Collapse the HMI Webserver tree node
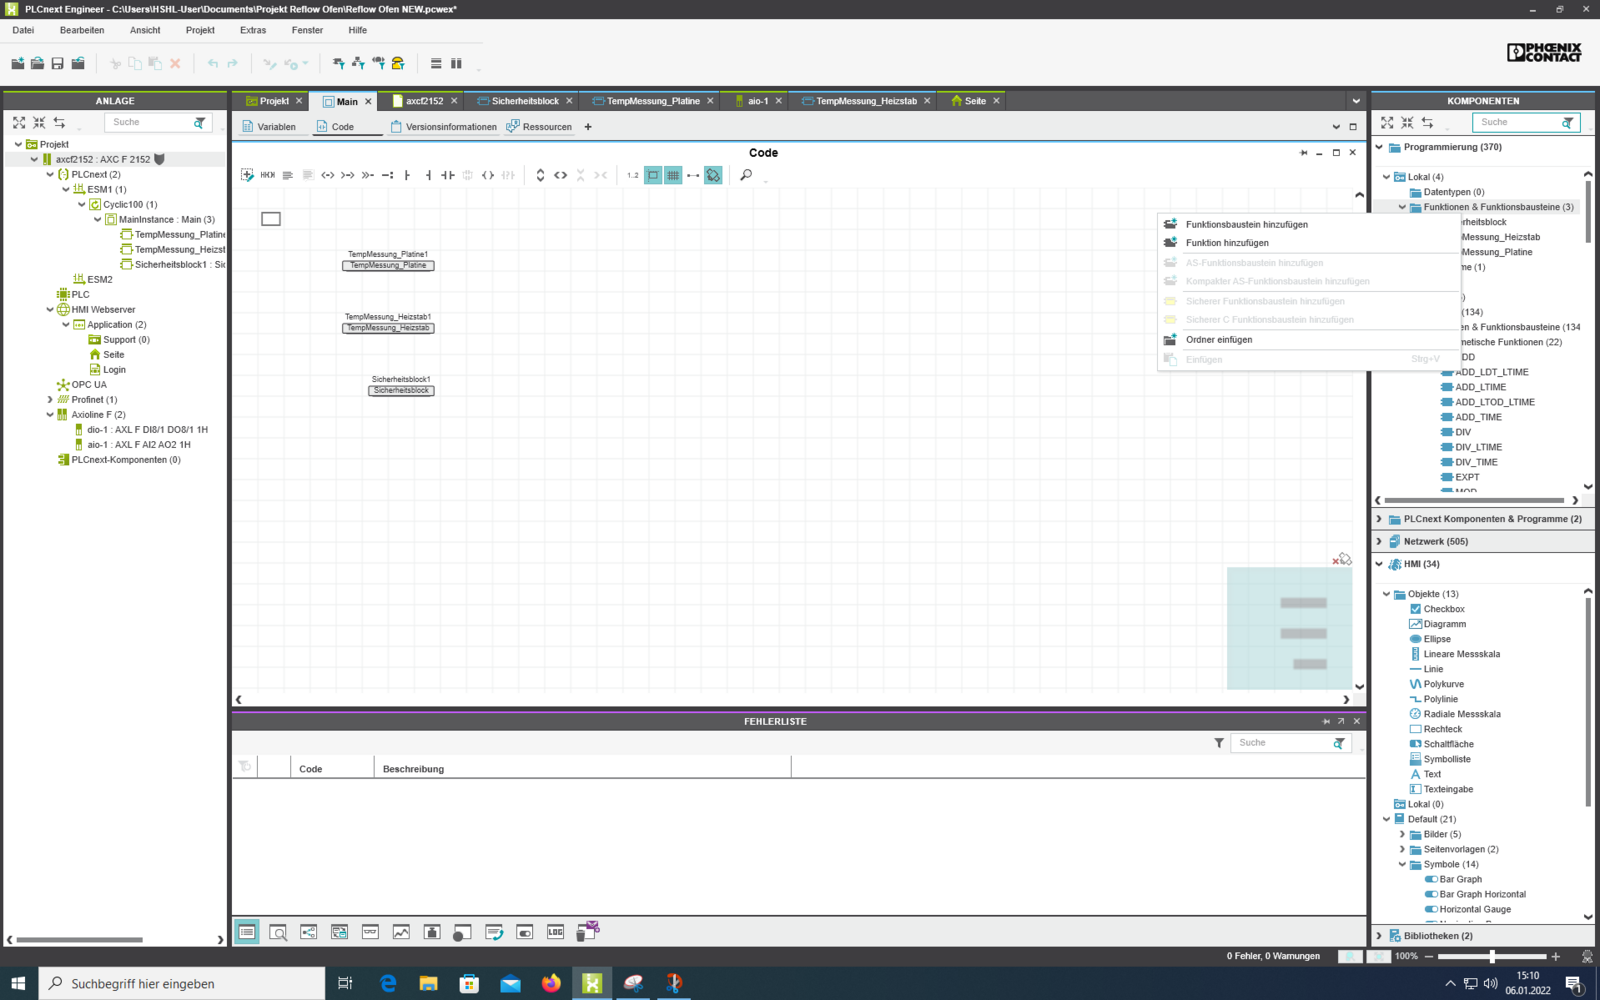This screenshot has width=1600, height=1000. pyautogui.click(x=50, y=310)
